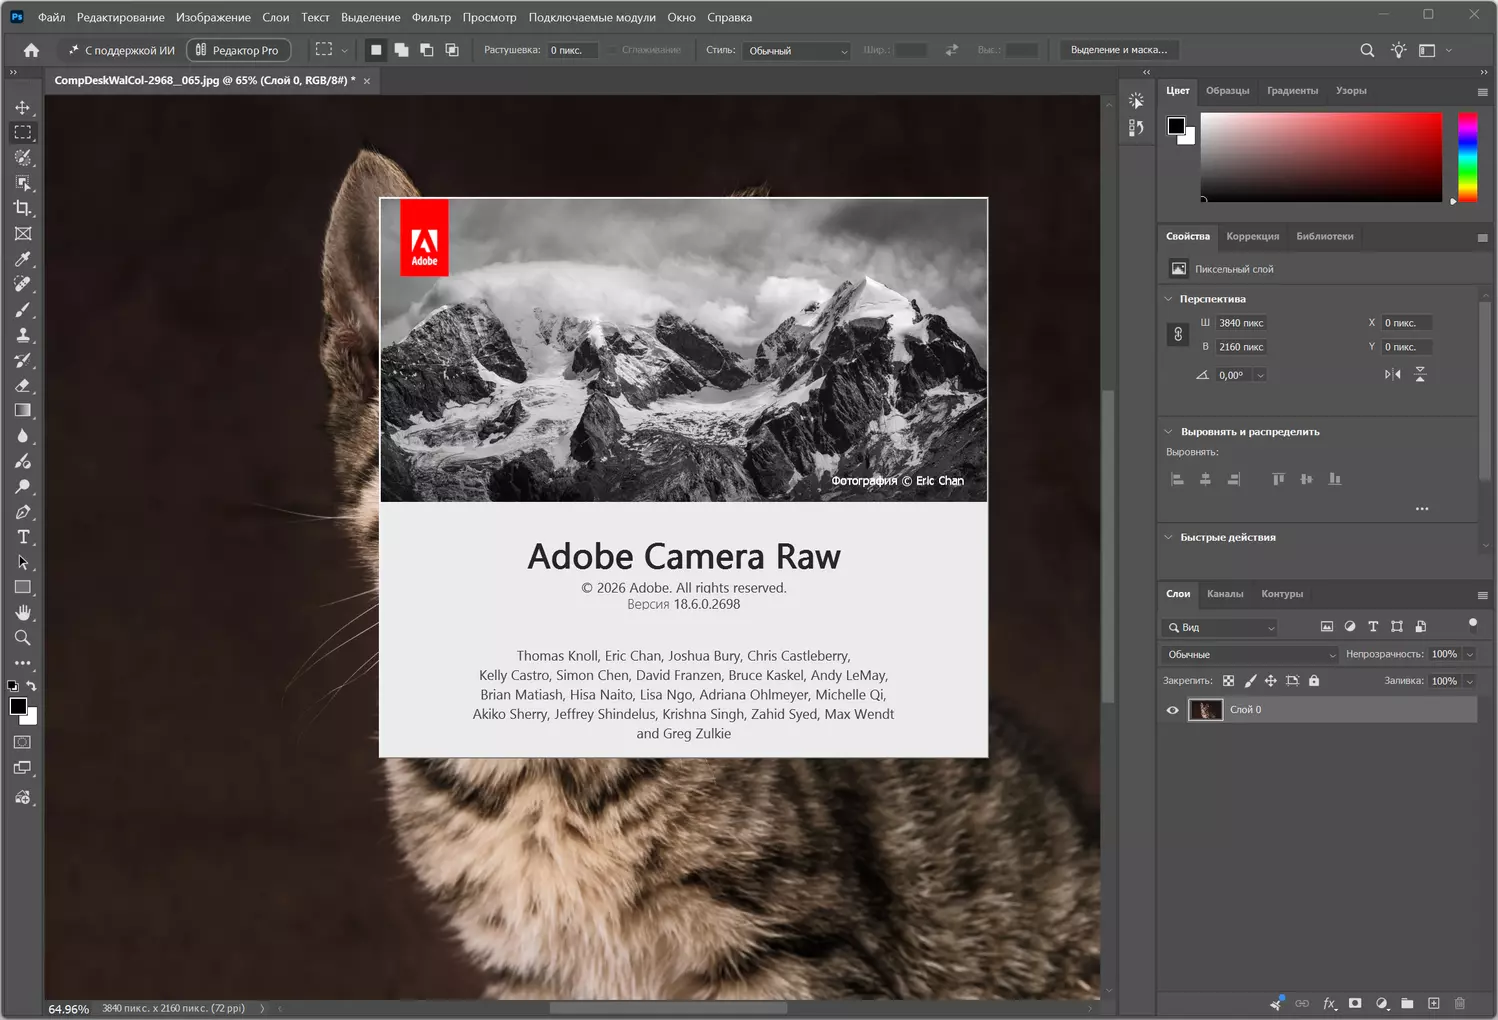Click the Растушевка input field
This screenshot has width=1498, height=1020.
click(572, 50)
